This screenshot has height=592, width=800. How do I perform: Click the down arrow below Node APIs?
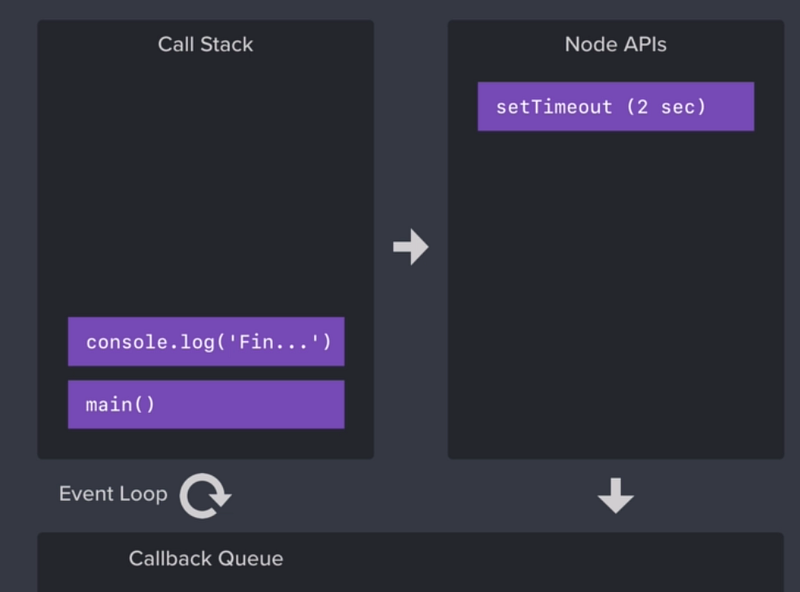tap(616, 496)
